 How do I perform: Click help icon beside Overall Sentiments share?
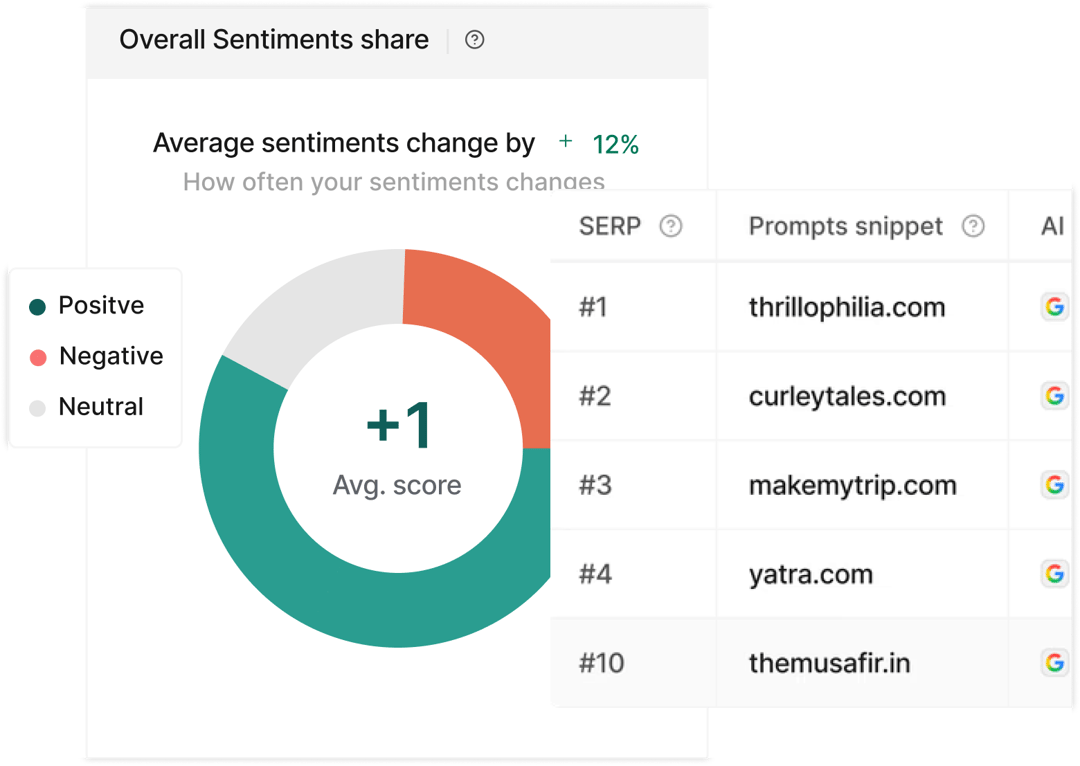point(475,40)
